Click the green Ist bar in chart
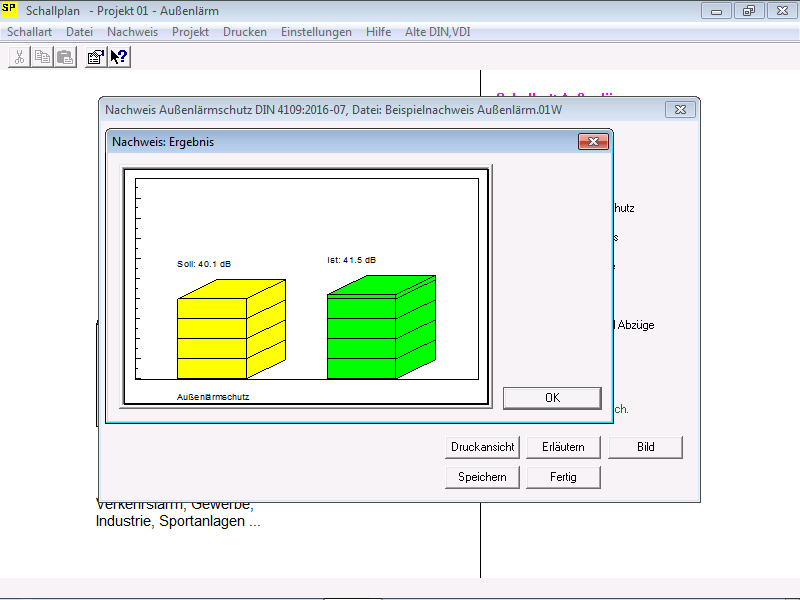Screen dimensions: 800x600 381,327
